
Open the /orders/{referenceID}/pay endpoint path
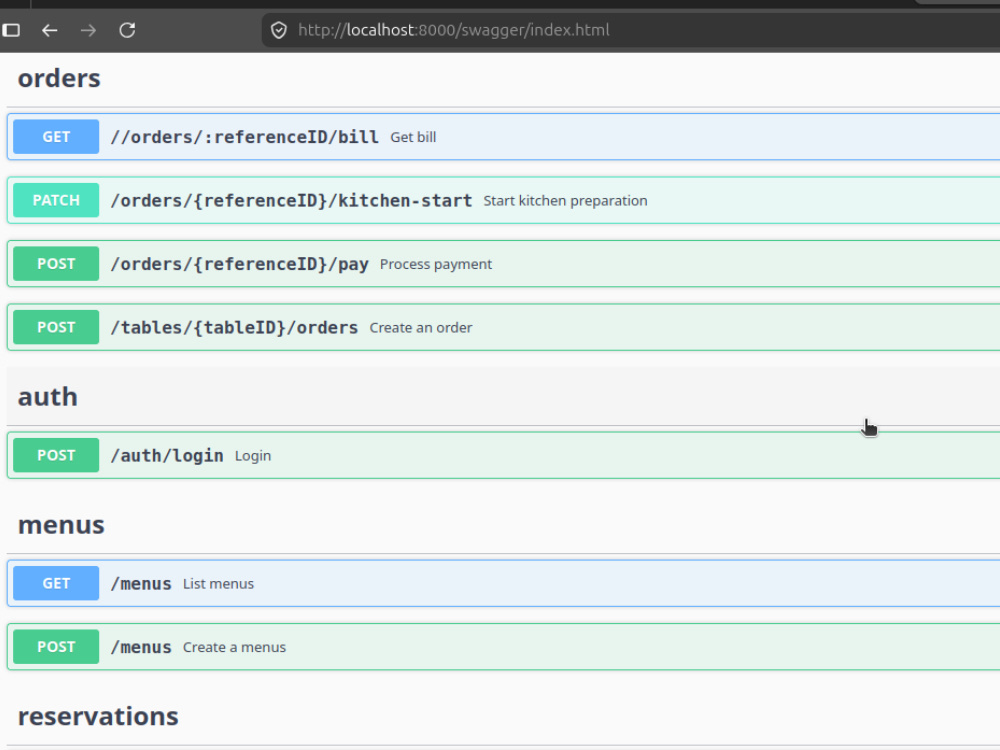click(239, 264)
